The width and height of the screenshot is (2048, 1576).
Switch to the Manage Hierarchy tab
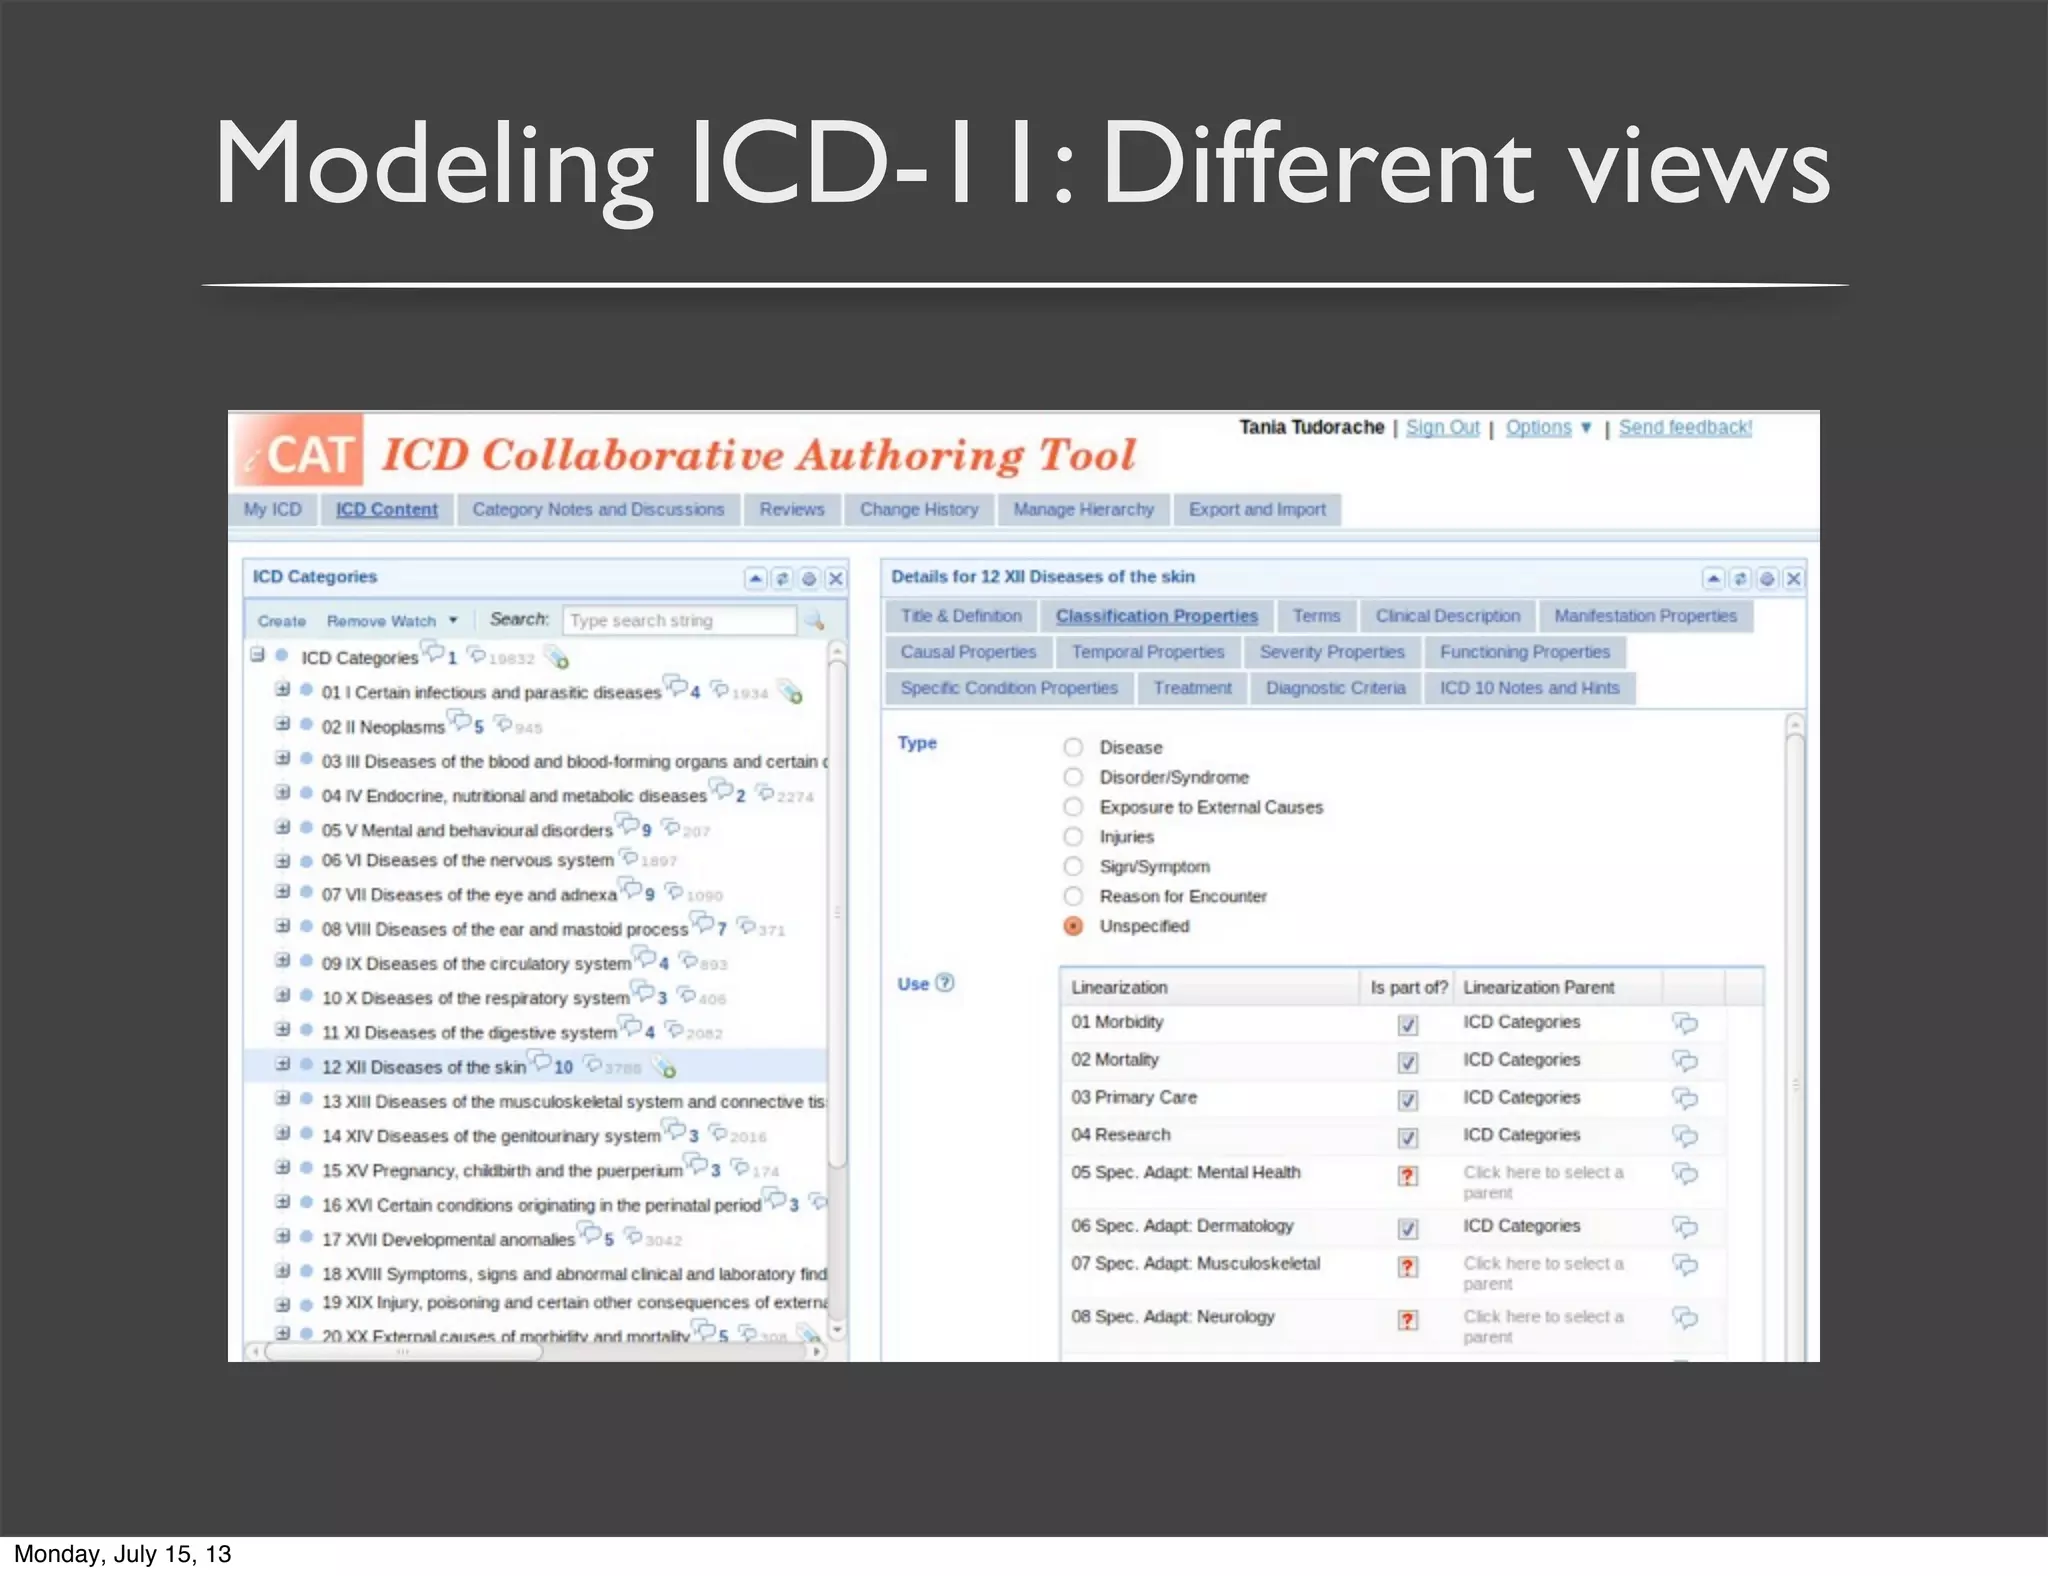(1083, 509)
